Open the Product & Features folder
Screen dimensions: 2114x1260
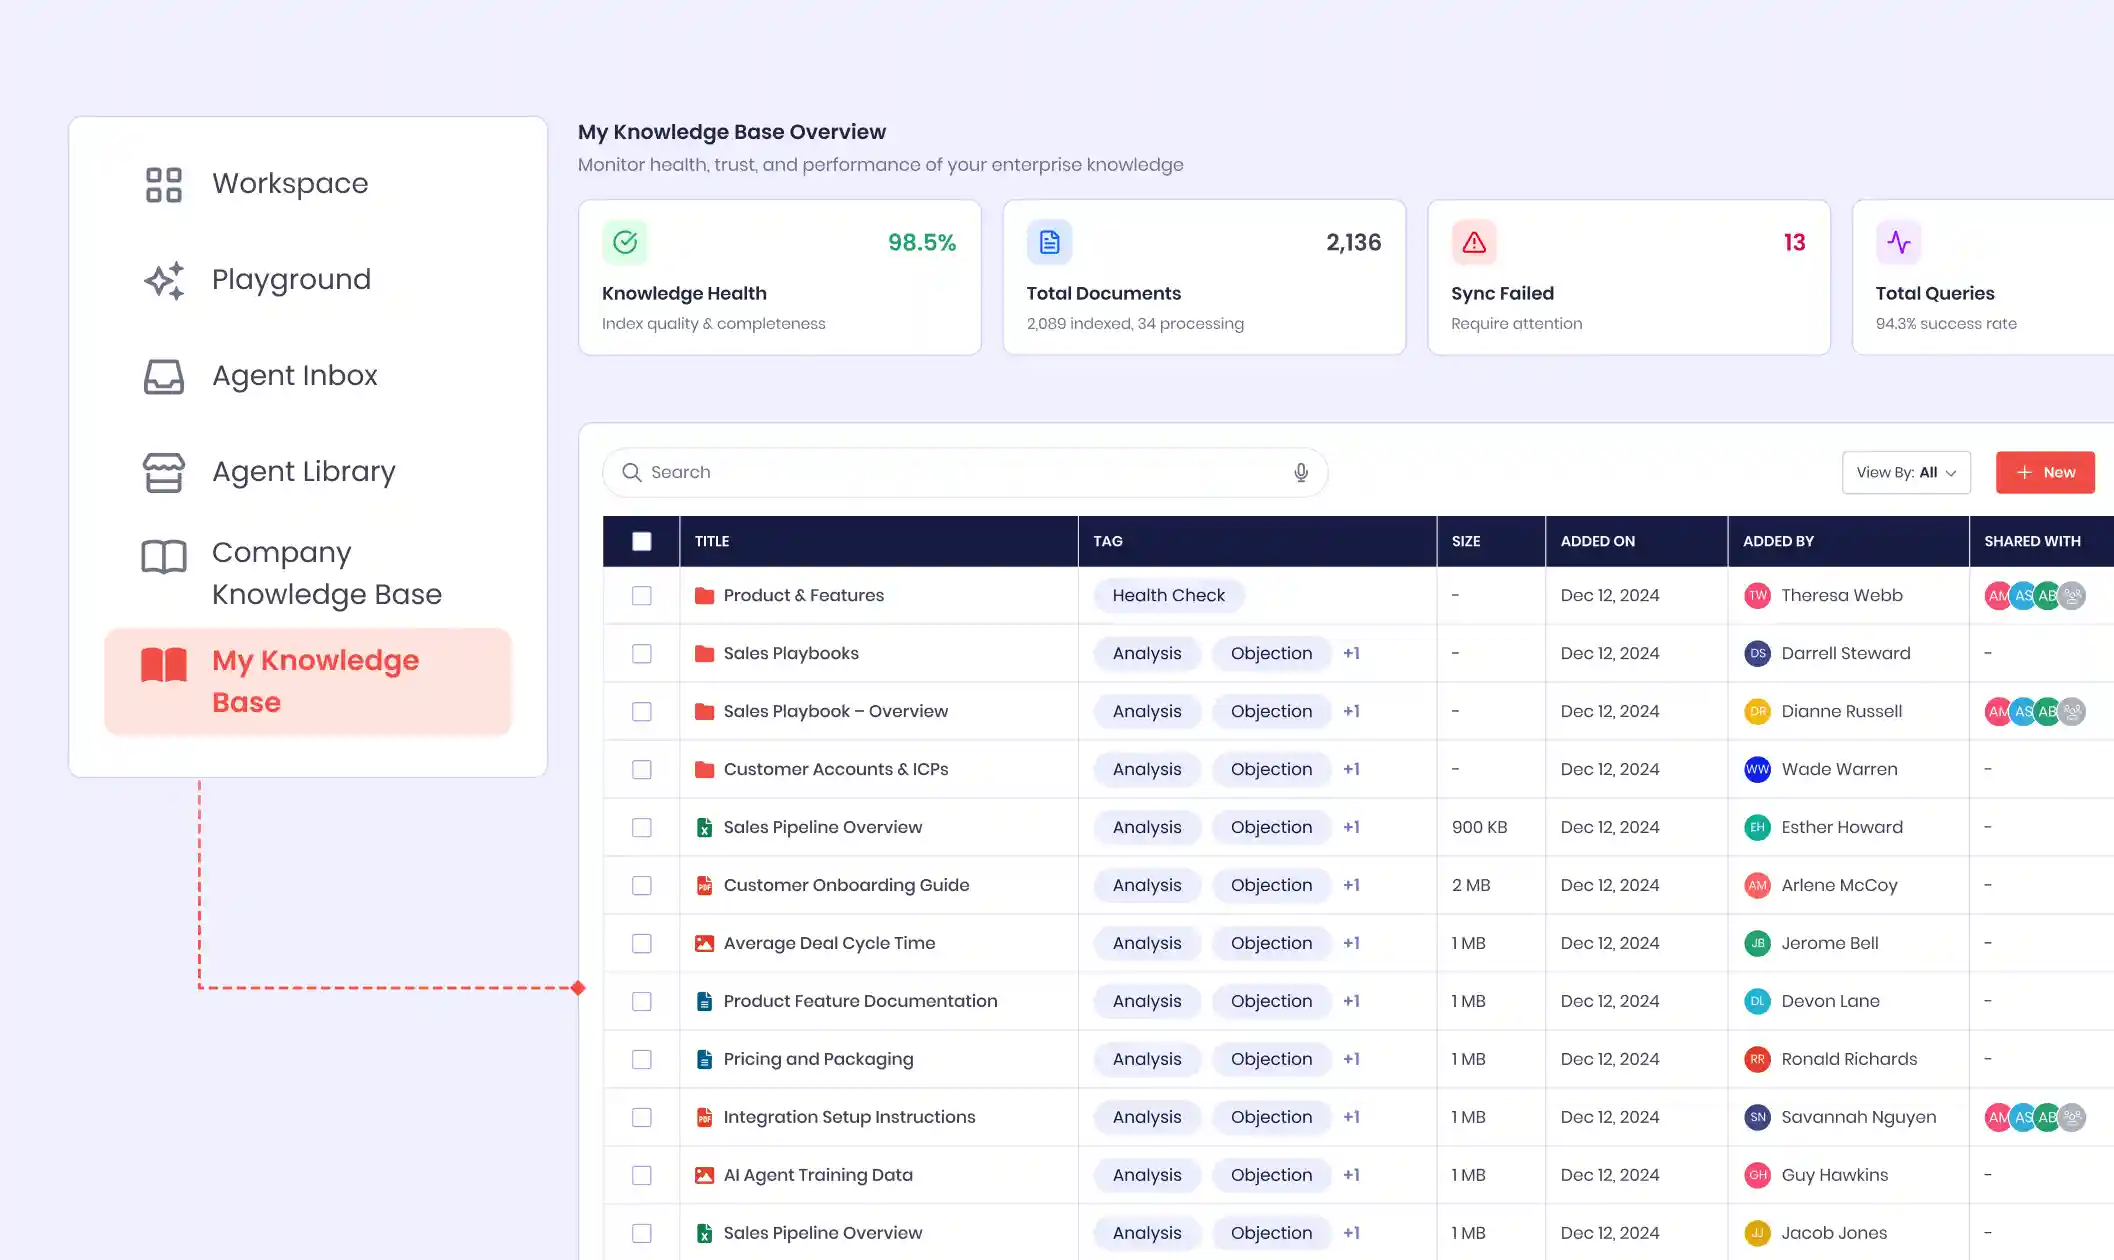(x=803, y=595)
